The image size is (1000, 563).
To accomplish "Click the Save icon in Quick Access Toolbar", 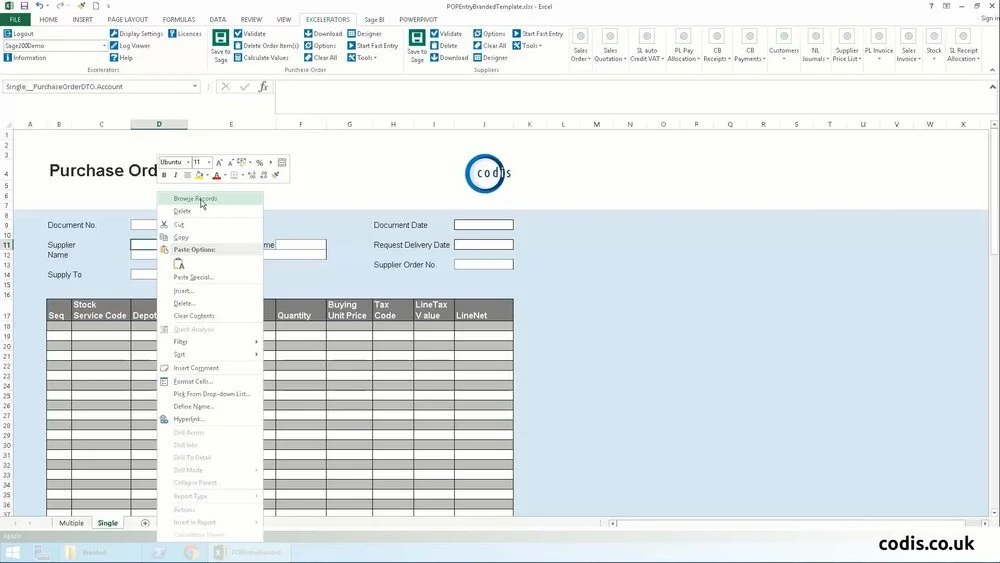I will pyautogui.click(x=24, y=6).
